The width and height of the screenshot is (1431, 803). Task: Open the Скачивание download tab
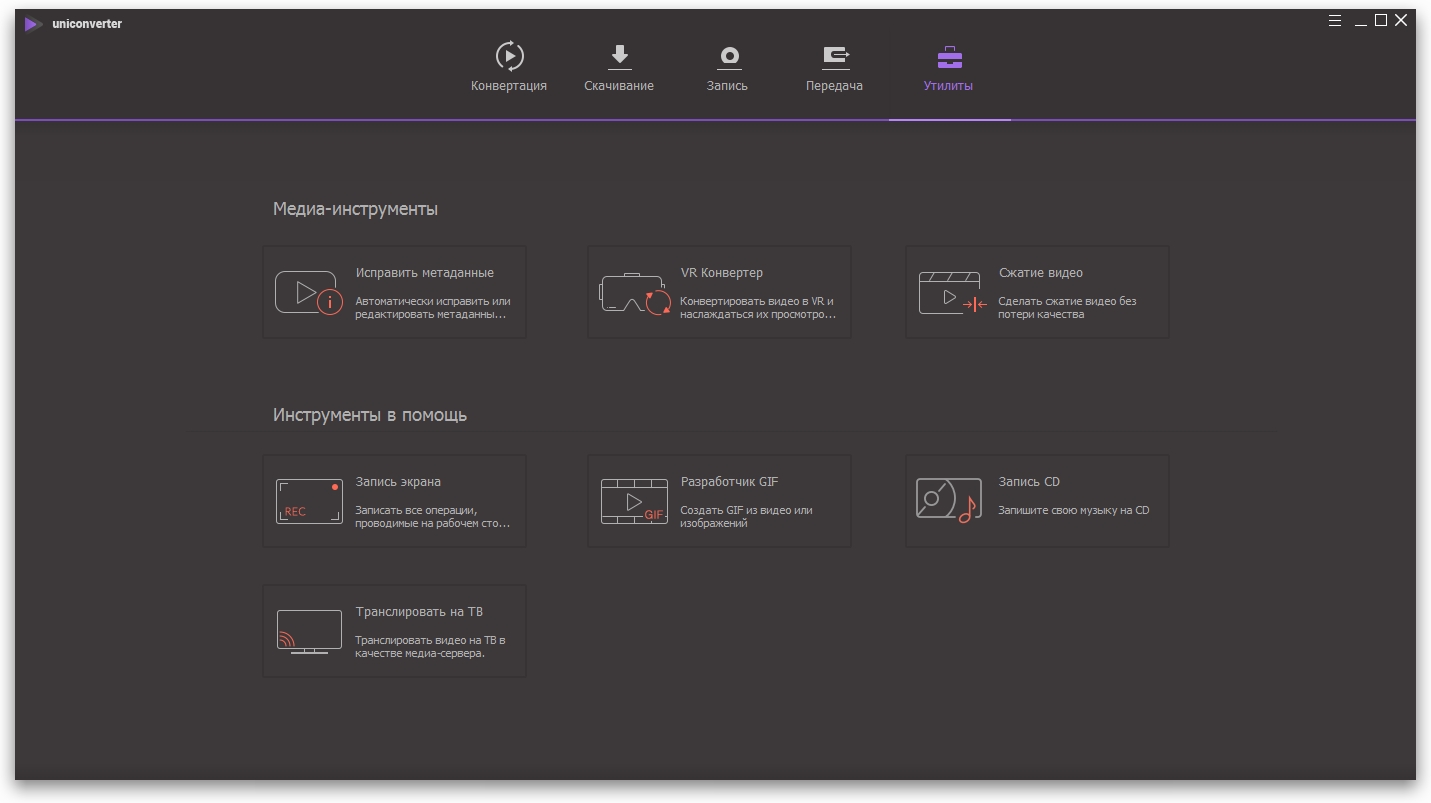coord(619,67)
